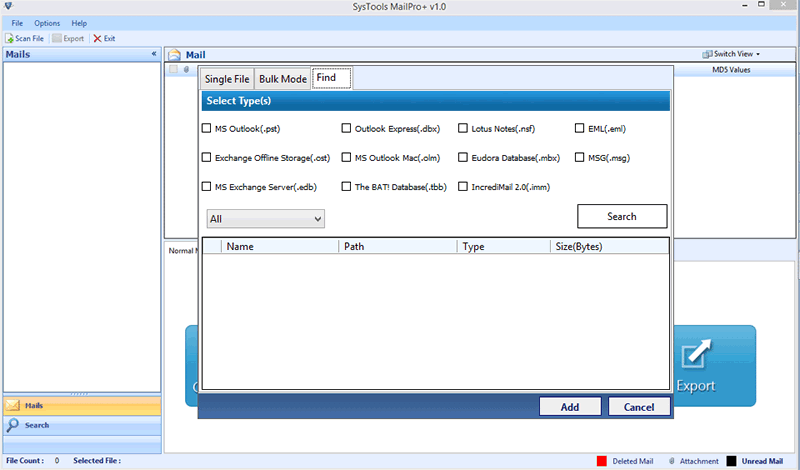Click the Attachment legend paperclip icon
800x470 pixels.
(672, 461)
